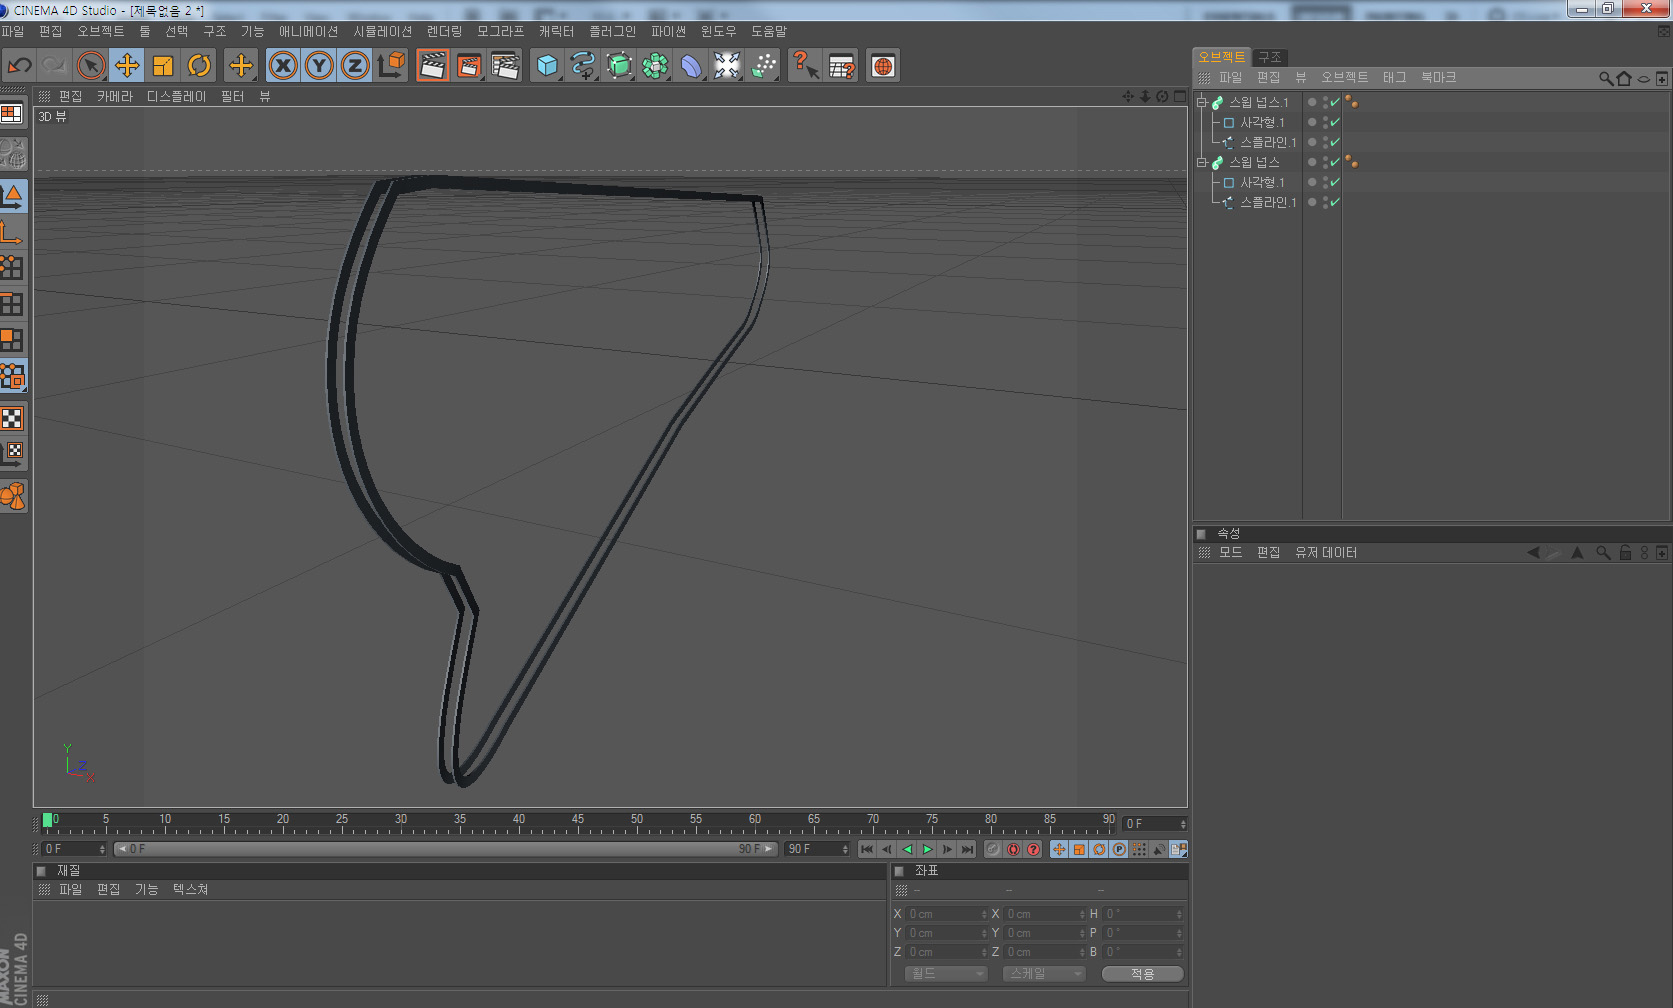Open the 렌더링 menu

[x=445, y=31]
